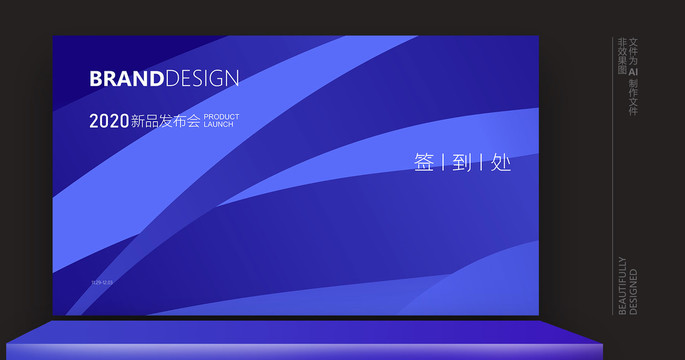Screen dimensions: 685x360
Task: Click the '签 | 到 | 处' sign-in text
Action: pyautogui.click(x=462, y=162)
